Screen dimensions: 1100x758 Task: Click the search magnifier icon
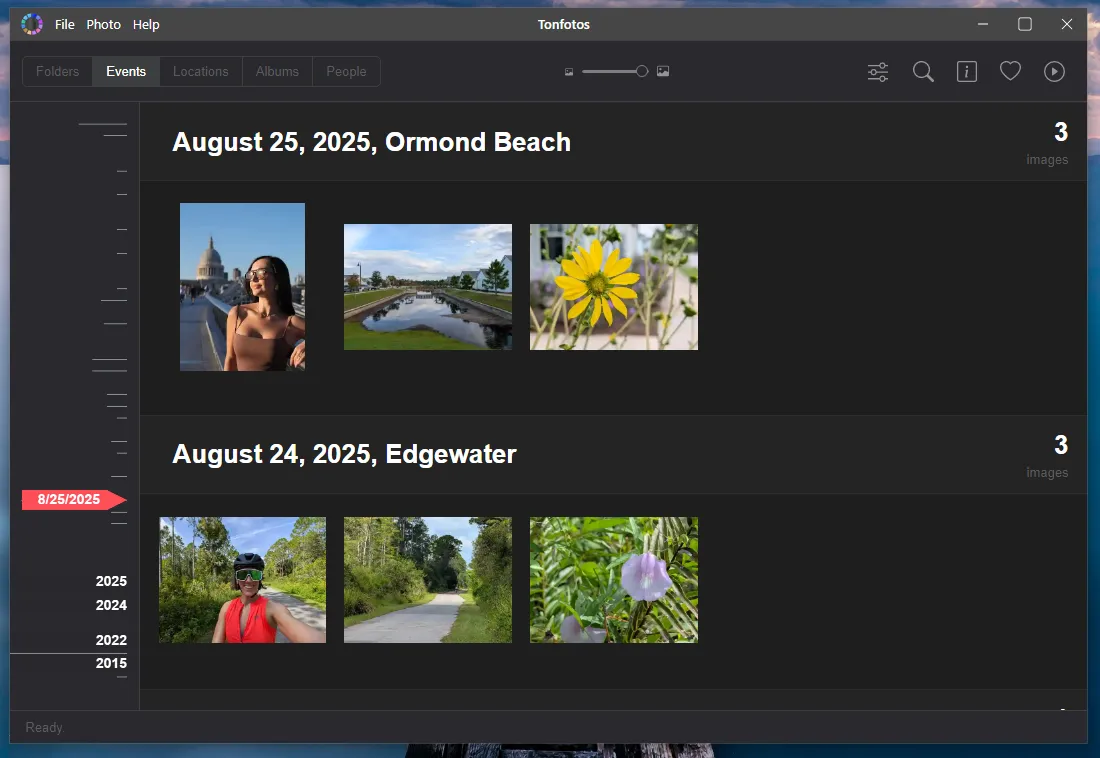pos(922,71)
